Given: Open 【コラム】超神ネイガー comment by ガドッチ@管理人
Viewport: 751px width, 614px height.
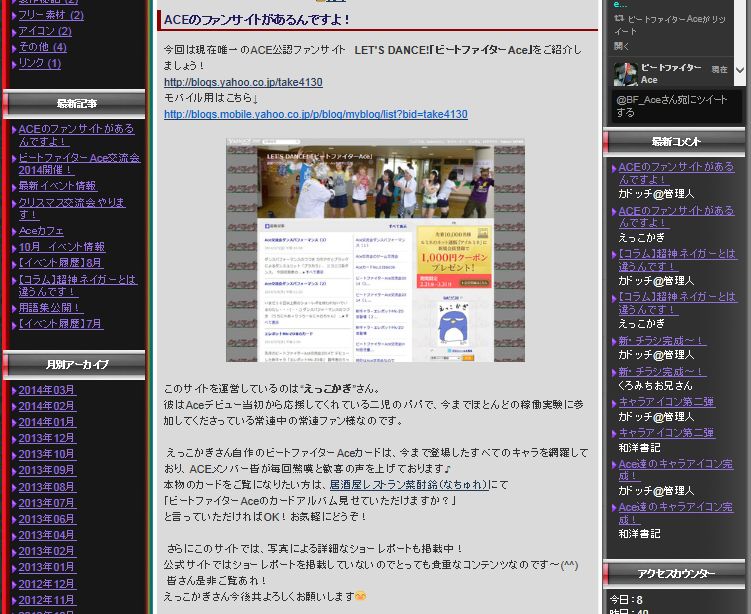Looking at the screenshot, I should (x=677, y=260).
